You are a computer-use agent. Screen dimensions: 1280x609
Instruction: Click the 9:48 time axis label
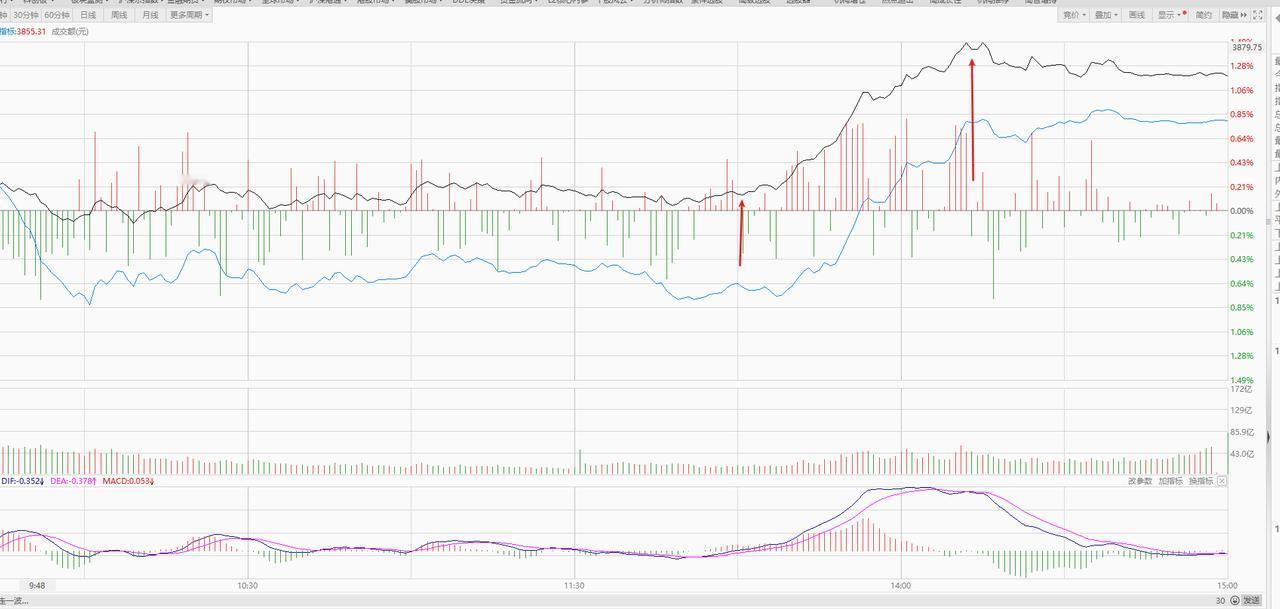click(37, 586)
